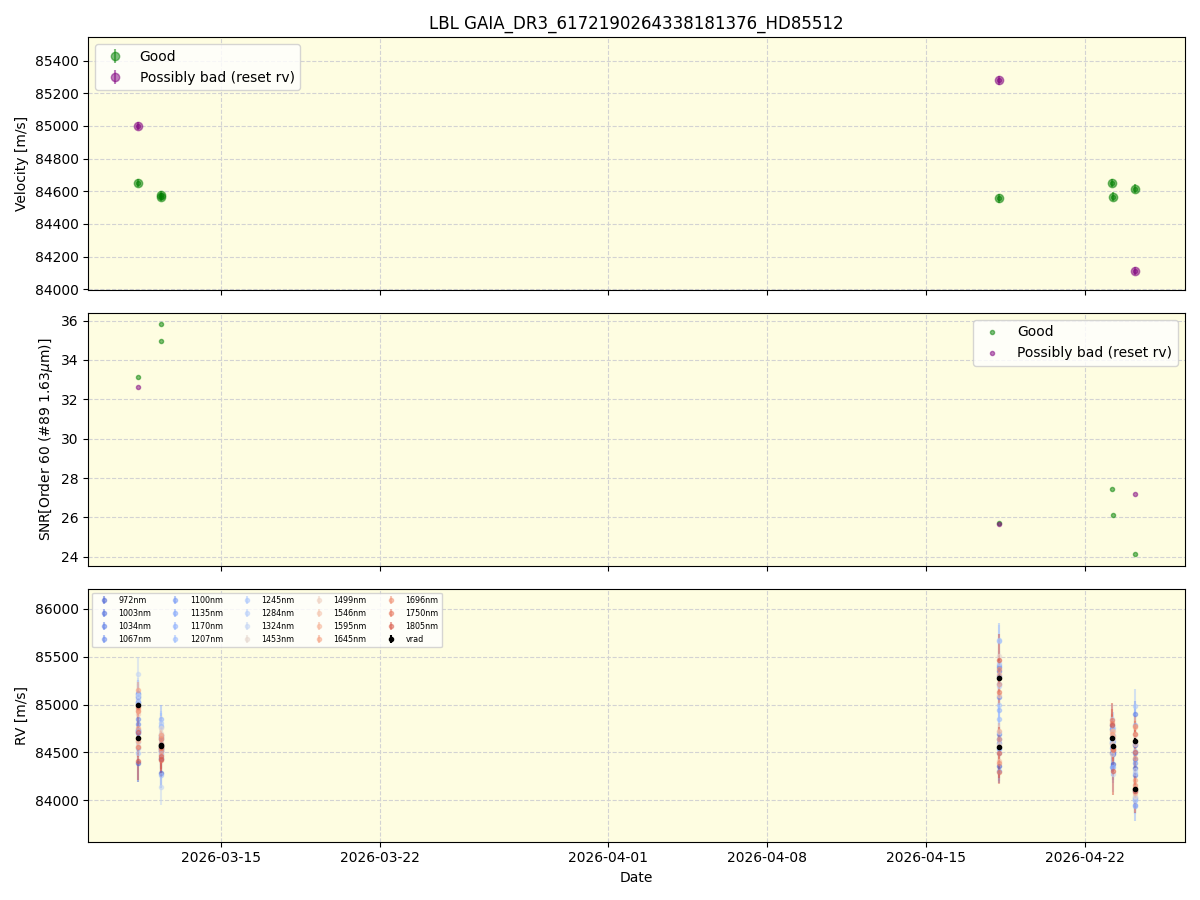Click the 86000 RV tick label
The width and height of the screenshot is (1200, 900).
(x=59, y=610)
